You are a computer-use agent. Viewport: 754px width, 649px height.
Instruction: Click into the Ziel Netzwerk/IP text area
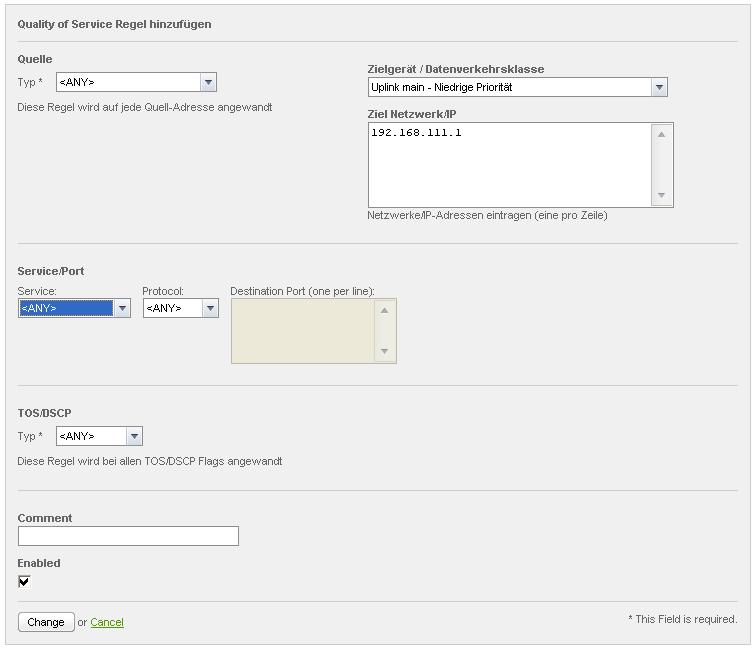tap(508, 165)
